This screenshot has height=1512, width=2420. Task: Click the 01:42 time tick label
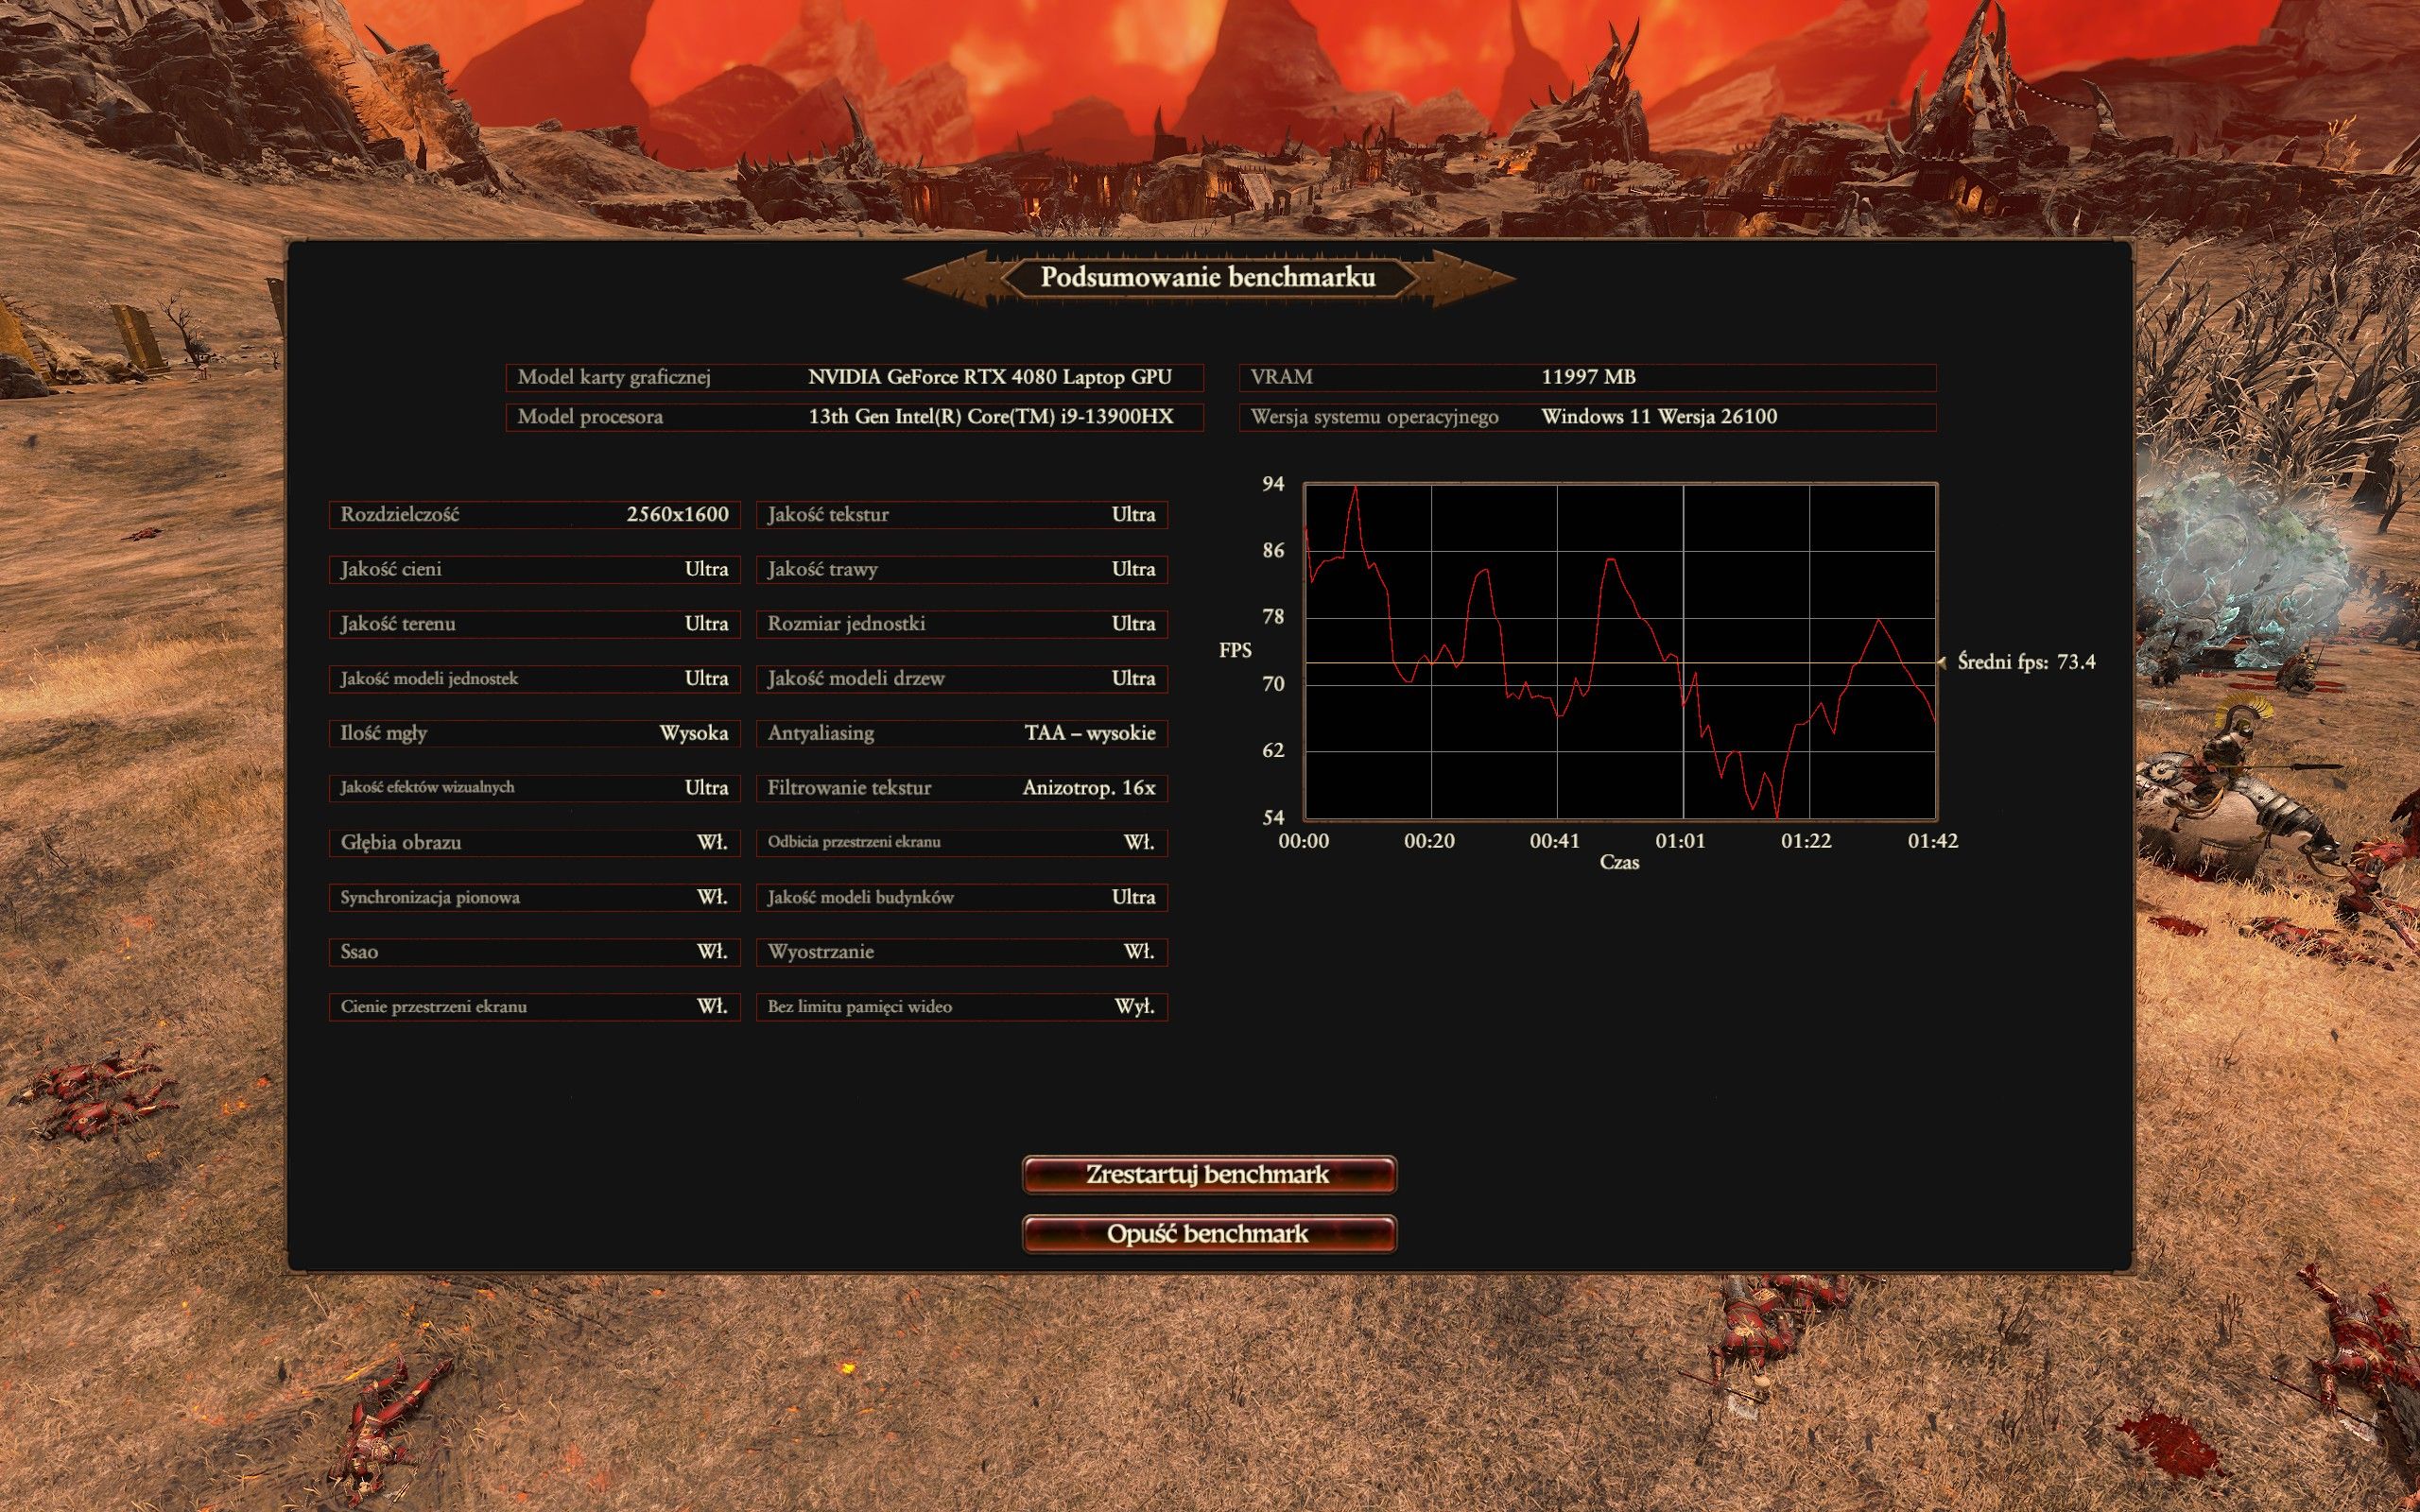coord(1932,841)
